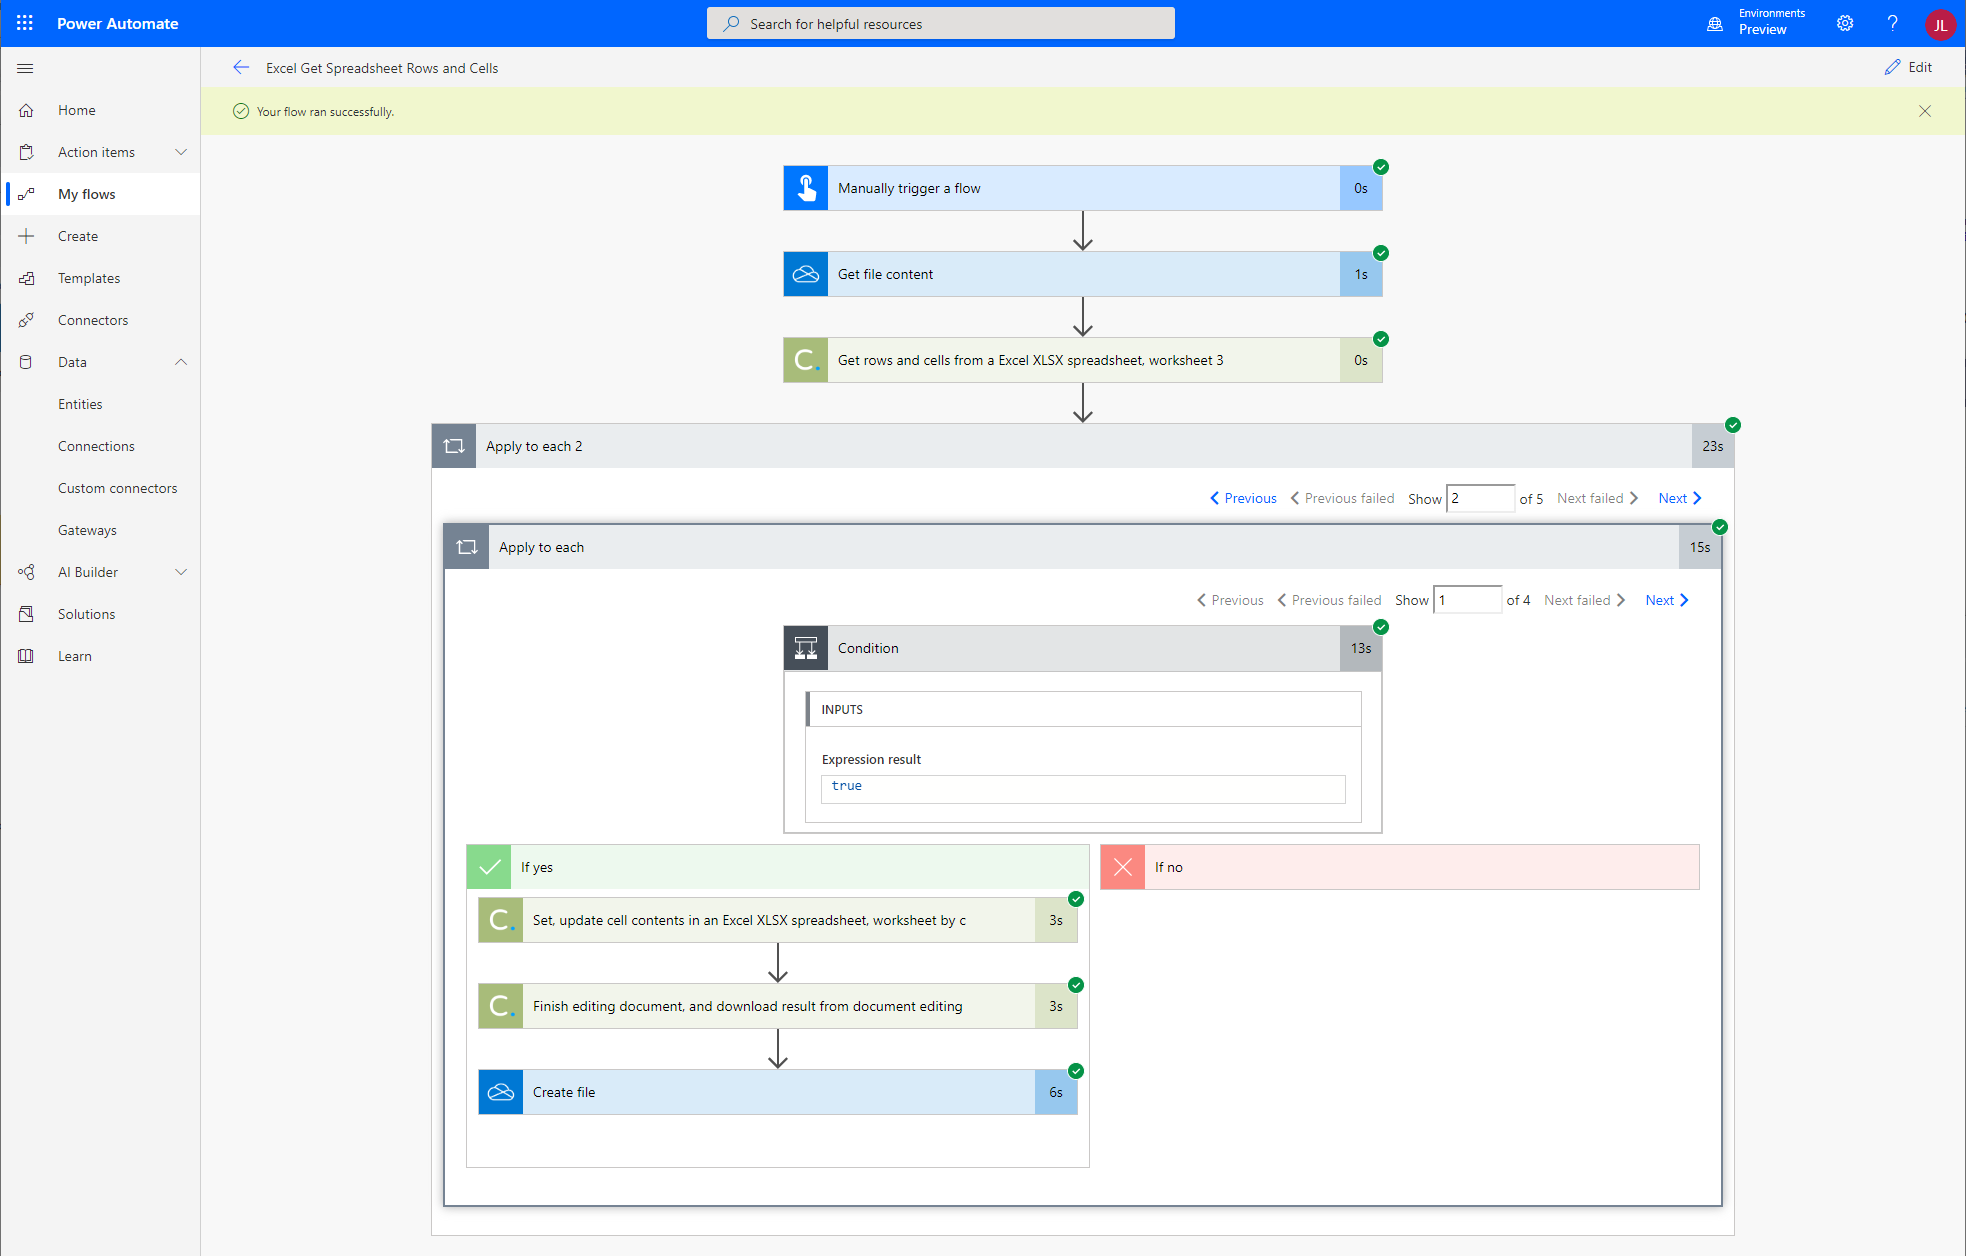This screenshot has width=1966, height=1256.
Task: Open Power Automate settings gear
Action: pos(1845,23)
